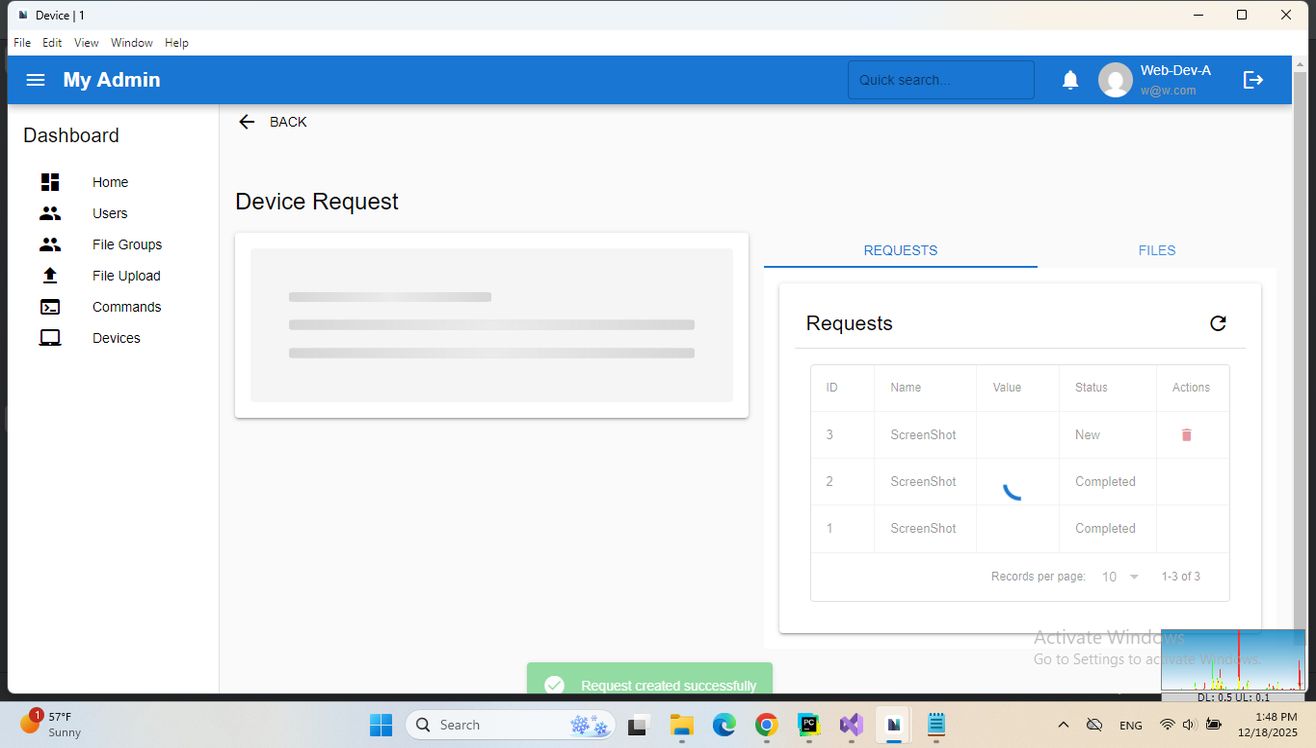Click the Quick search input field

(x=940, y=80)
